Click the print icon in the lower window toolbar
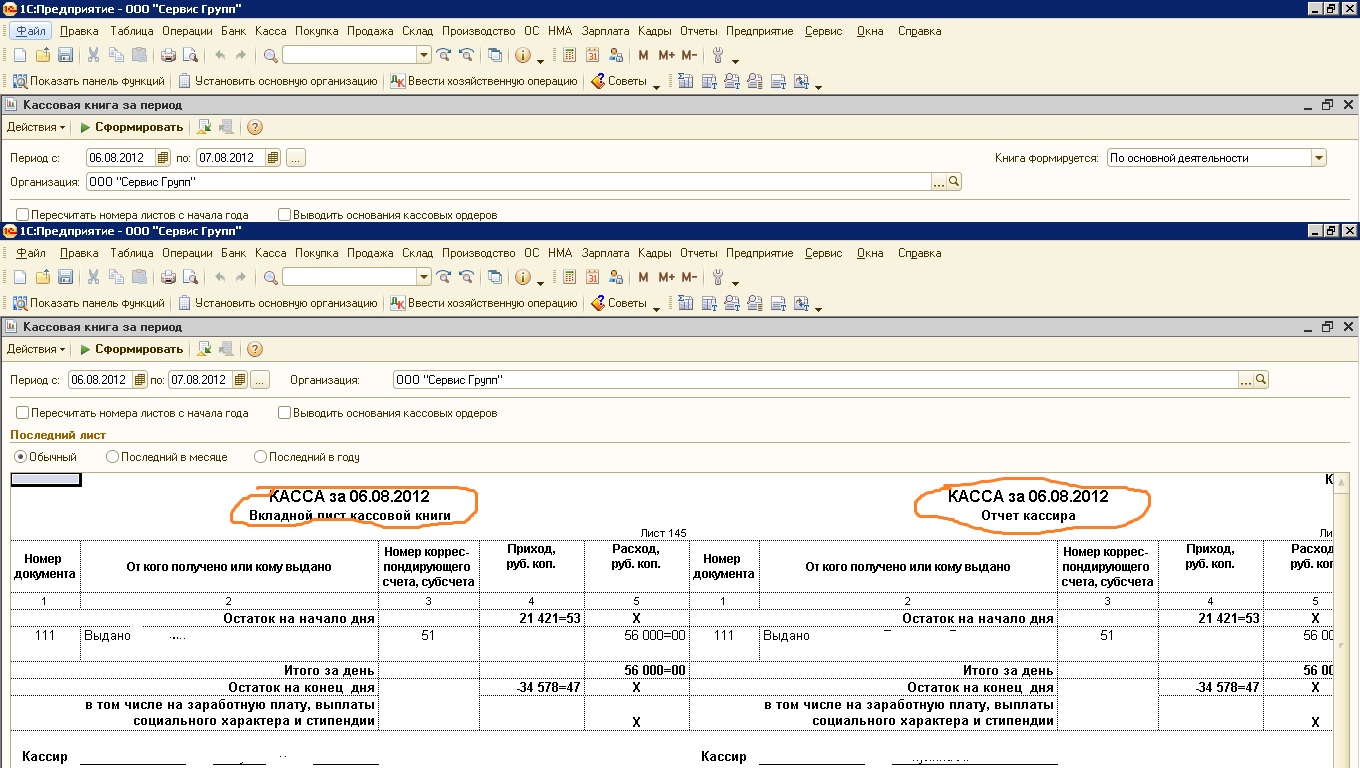 (x=168, y=277)
